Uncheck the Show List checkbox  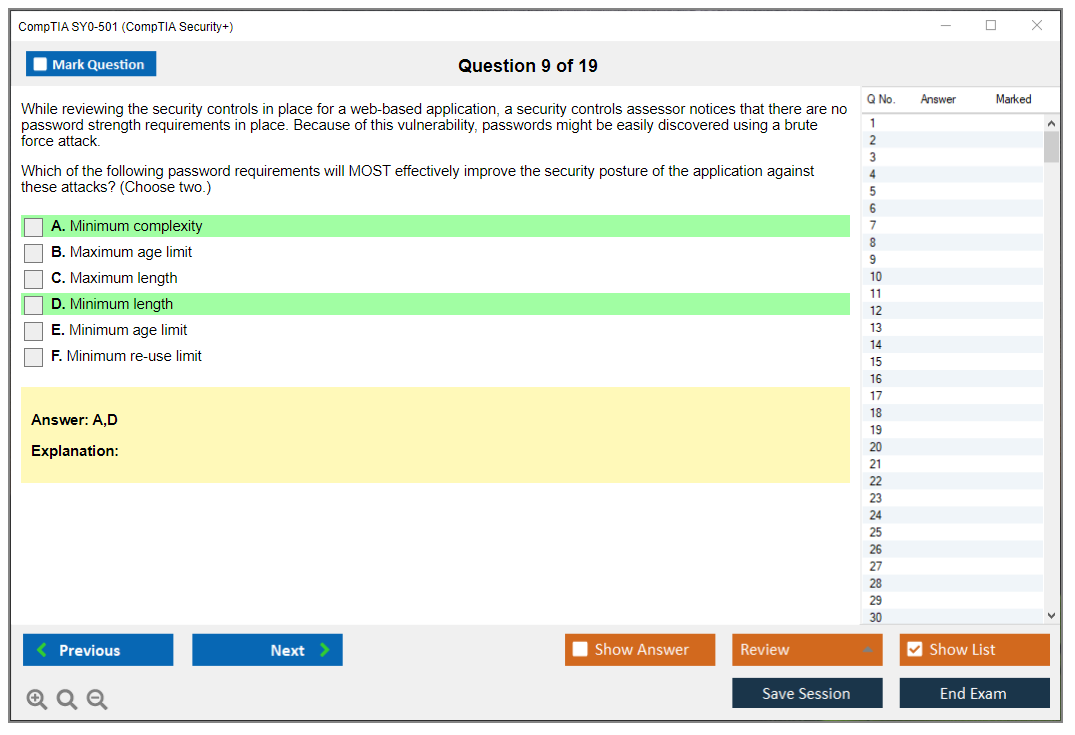(914, 650)
